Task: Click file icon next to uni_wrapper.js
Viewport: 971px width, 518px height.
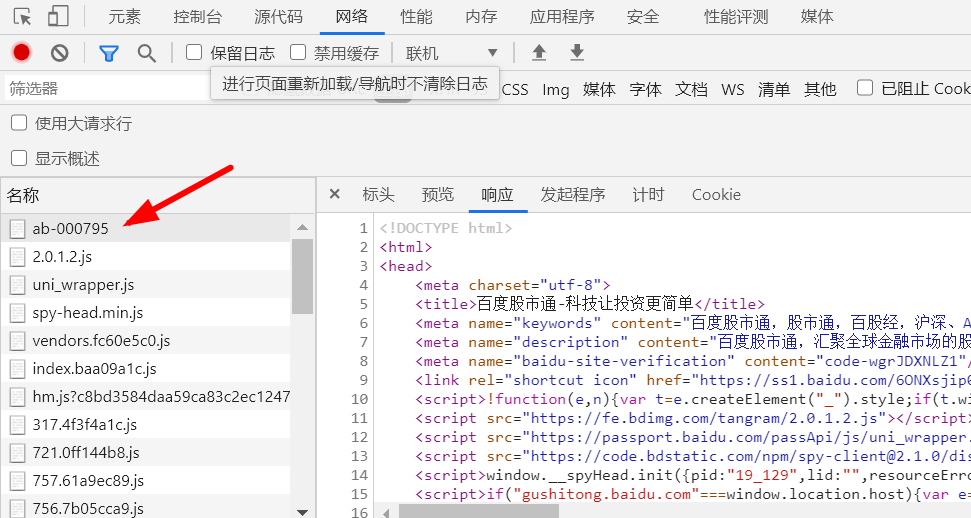Action: click(x=17, y=285)
